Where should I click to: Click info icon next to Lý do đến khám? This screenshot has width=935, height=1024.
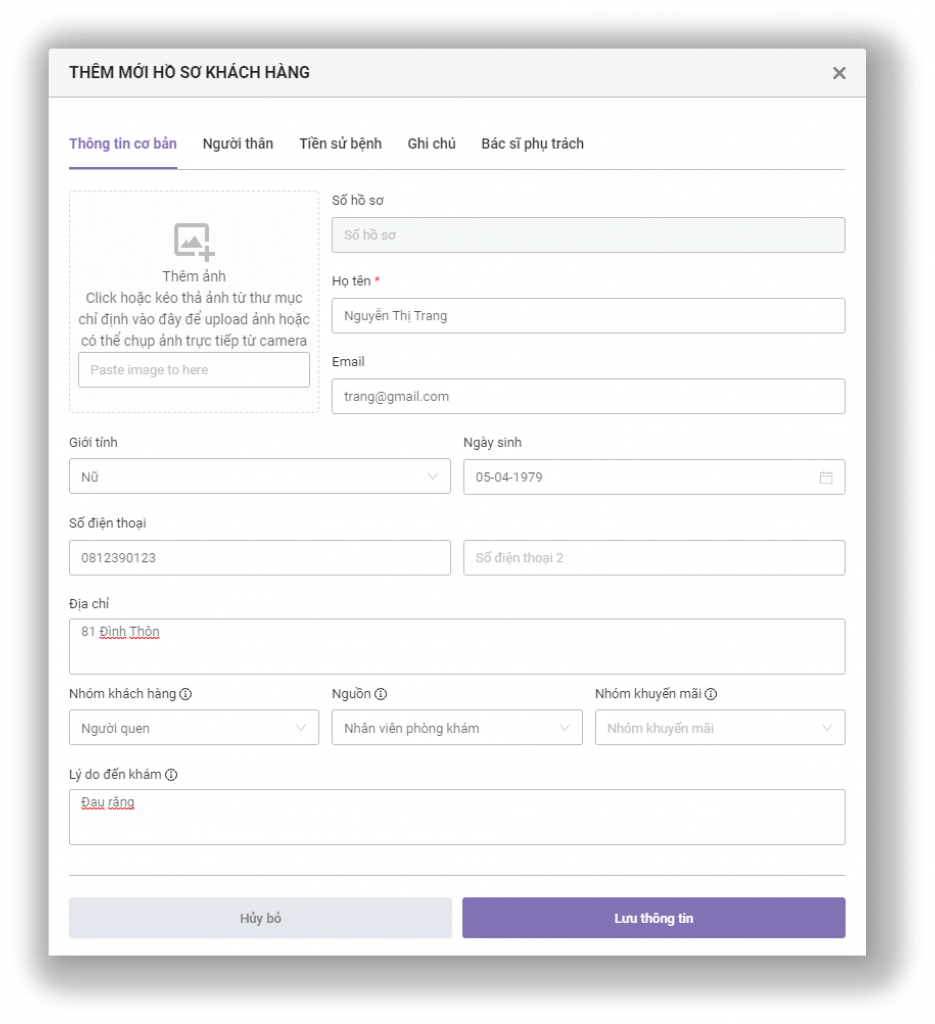click(x=171, y=775)
